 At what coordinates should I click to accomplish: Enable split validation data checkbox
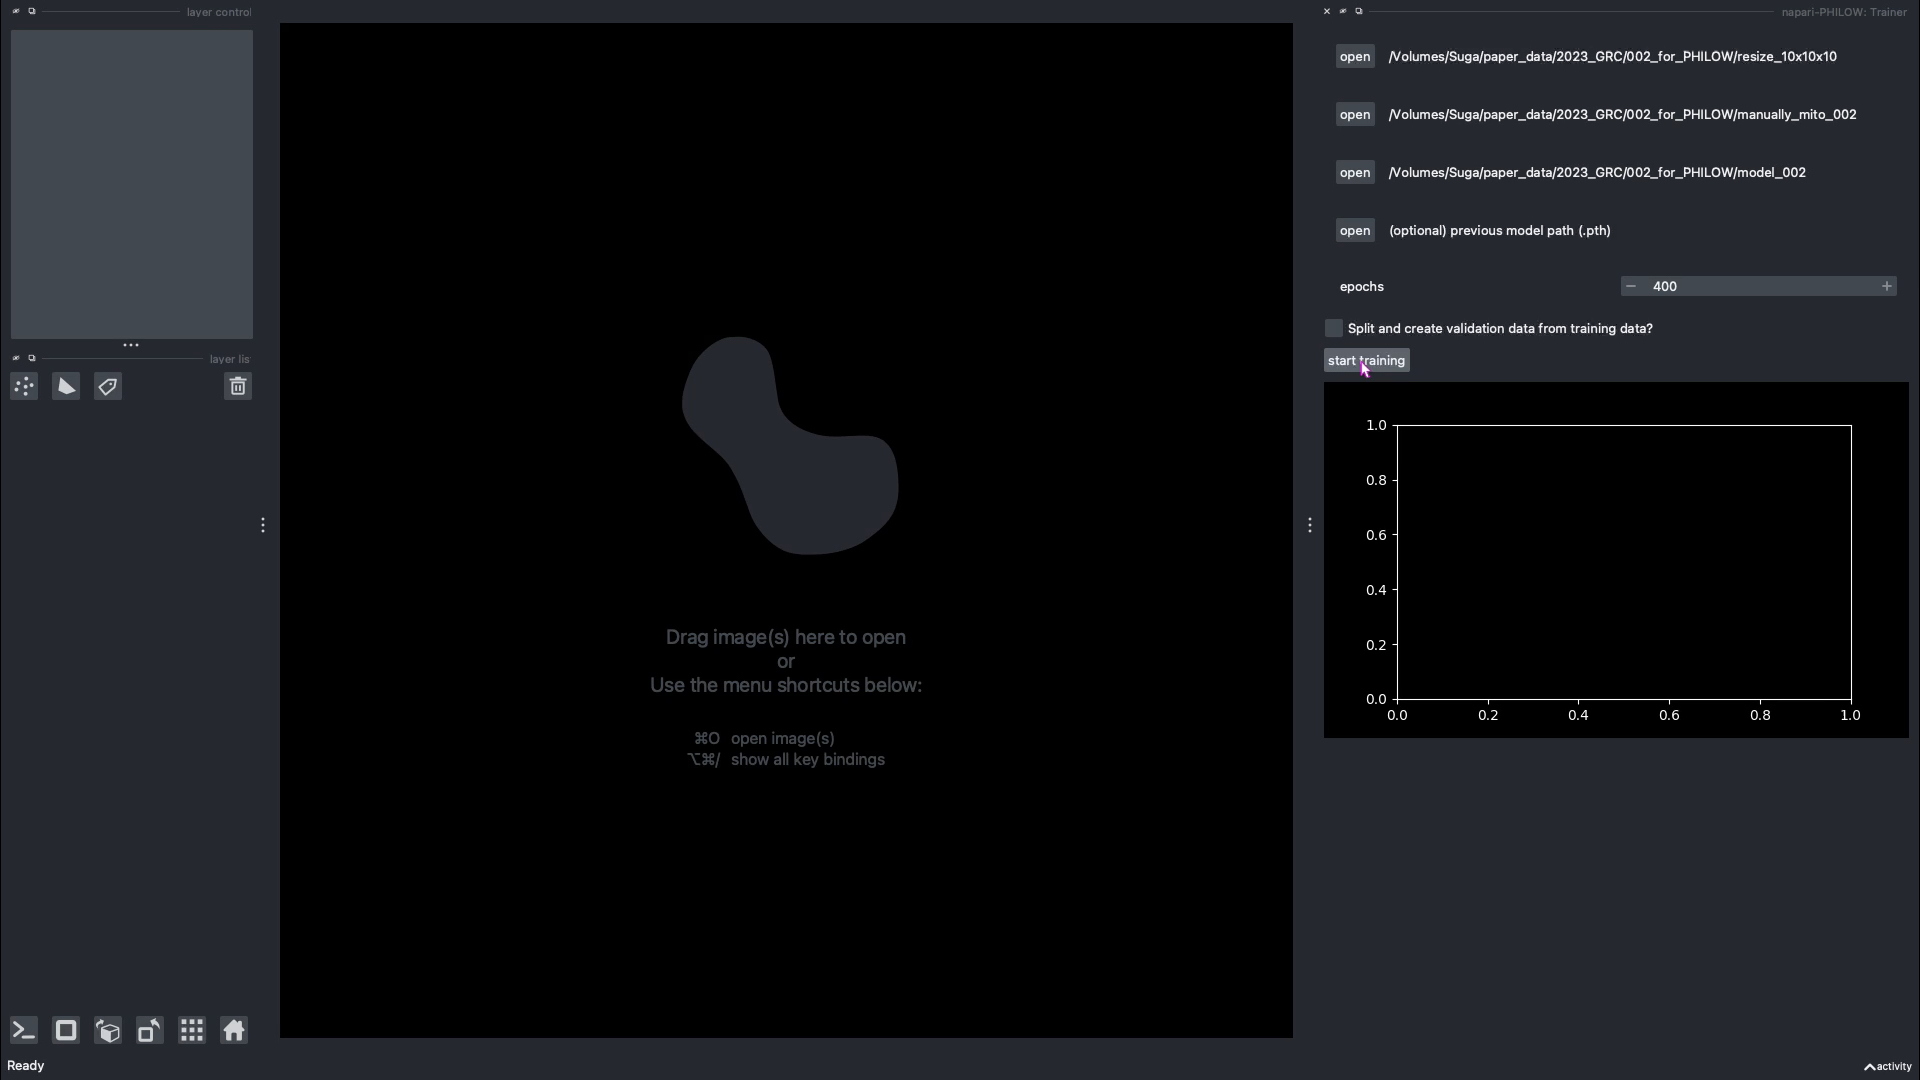point(1334,329)
